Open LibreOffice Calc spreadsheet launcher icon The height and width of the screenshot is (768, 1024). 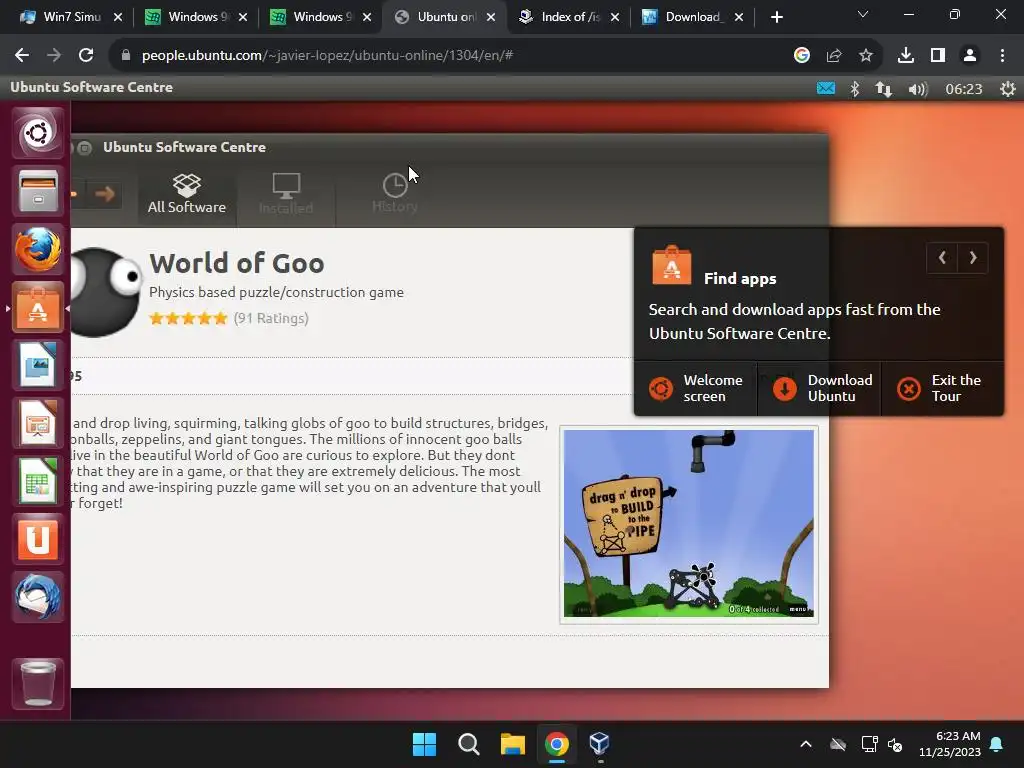coord(37,481)
